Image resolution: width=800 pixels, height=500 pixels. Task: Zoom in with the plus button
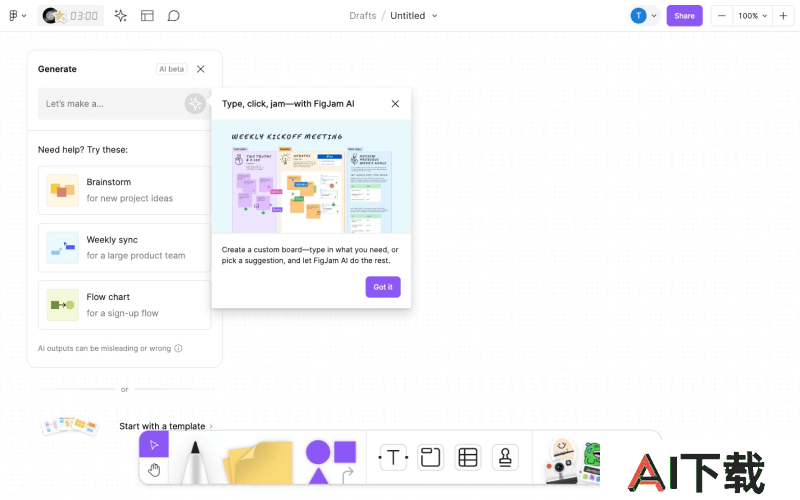pyautogui.click(x=783, y=16)
